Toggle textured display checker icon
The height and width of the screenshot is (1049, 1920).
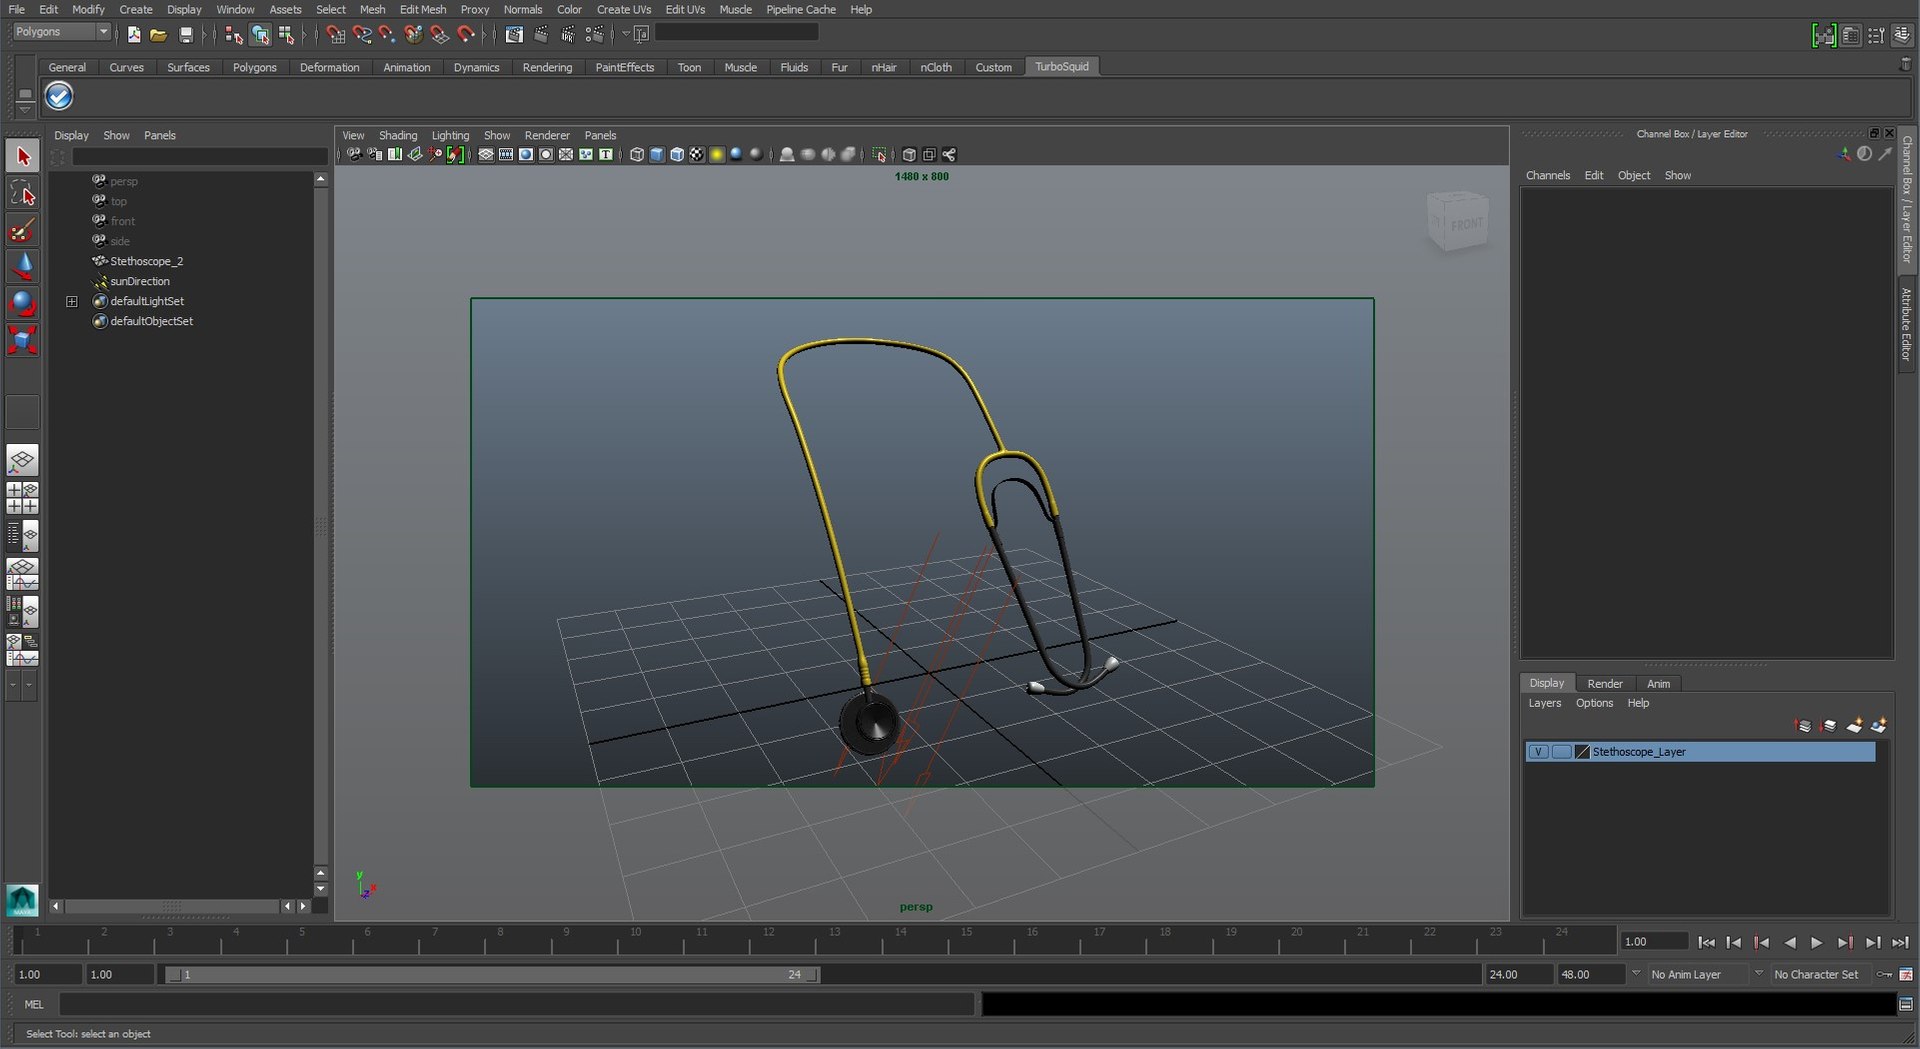pyautogui.click(x=696, y=154)
